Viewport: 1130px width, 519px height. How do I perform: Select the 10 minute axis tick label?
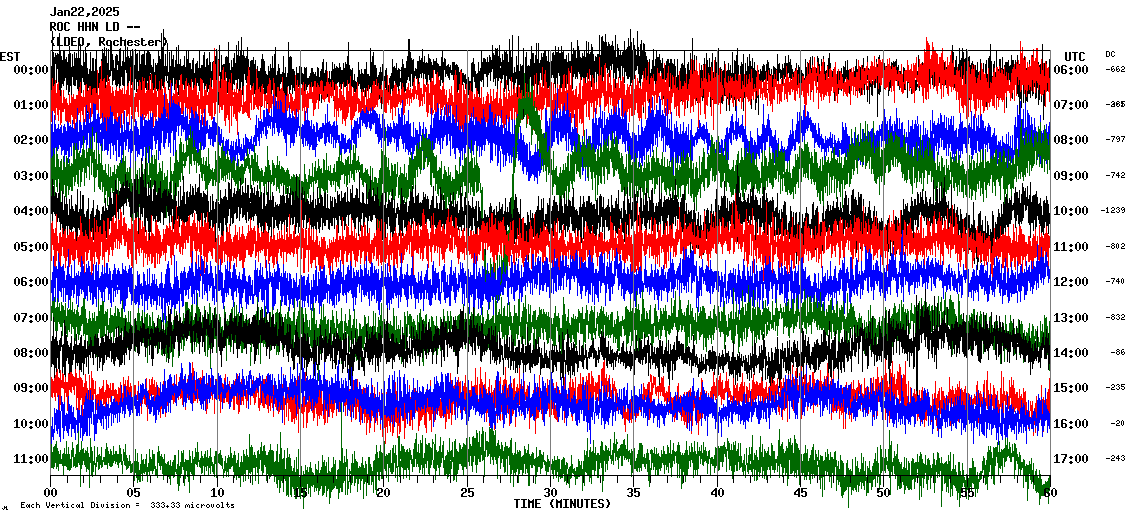[217, 494]
